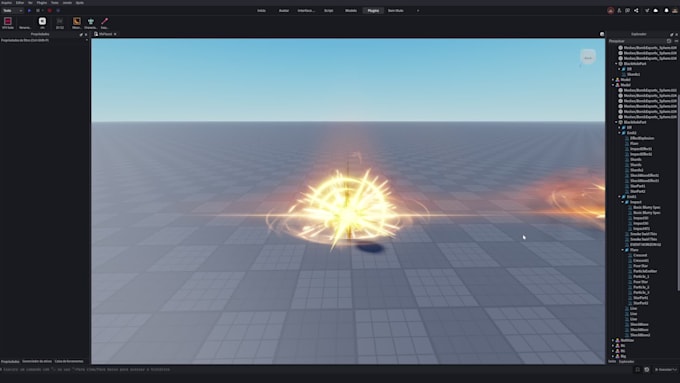
Task: Collapse the Emit1 tree node
Action: click(620, 196)
